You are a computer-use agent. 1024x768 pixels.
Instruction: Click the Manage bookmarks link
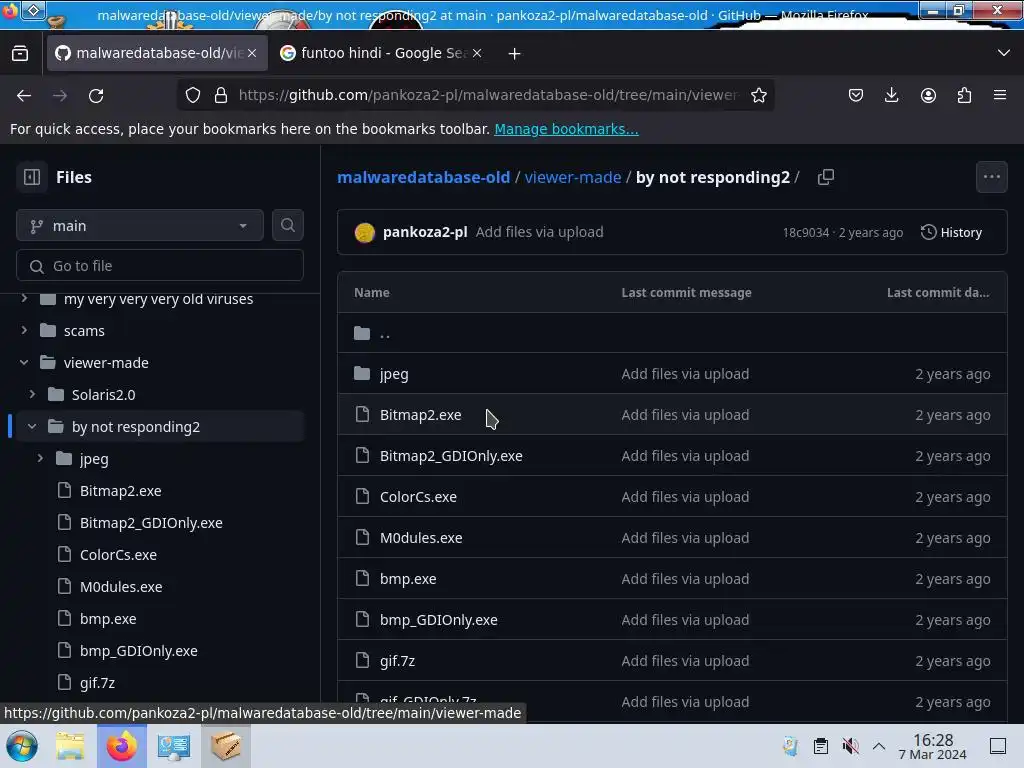(x=566, y=129)
